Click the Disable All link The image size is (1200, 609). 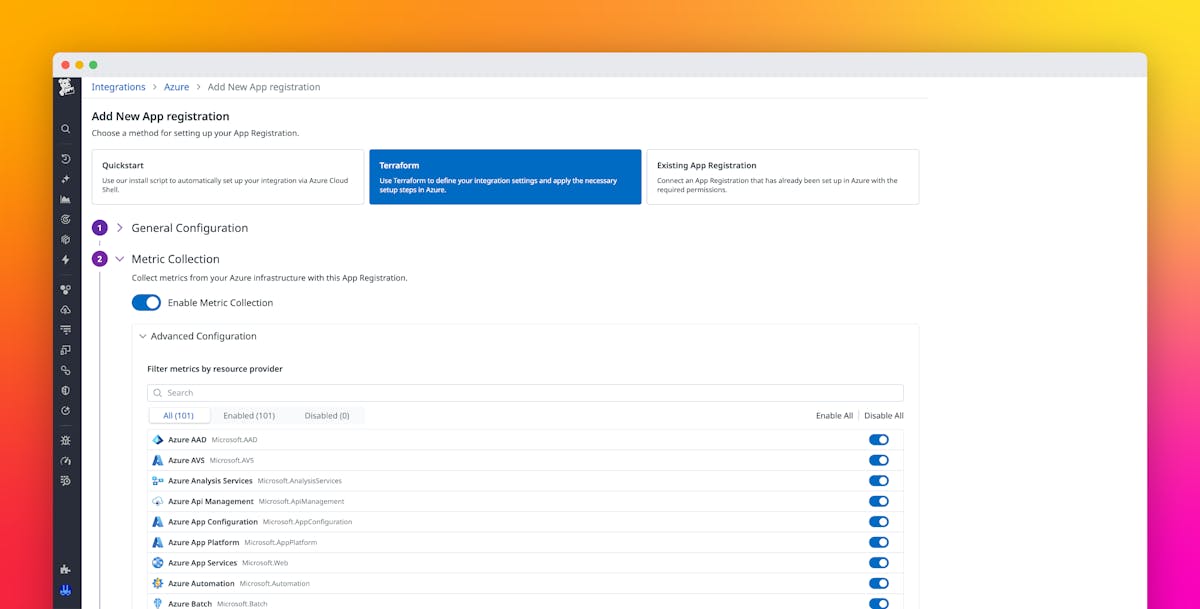pos(884,415)
